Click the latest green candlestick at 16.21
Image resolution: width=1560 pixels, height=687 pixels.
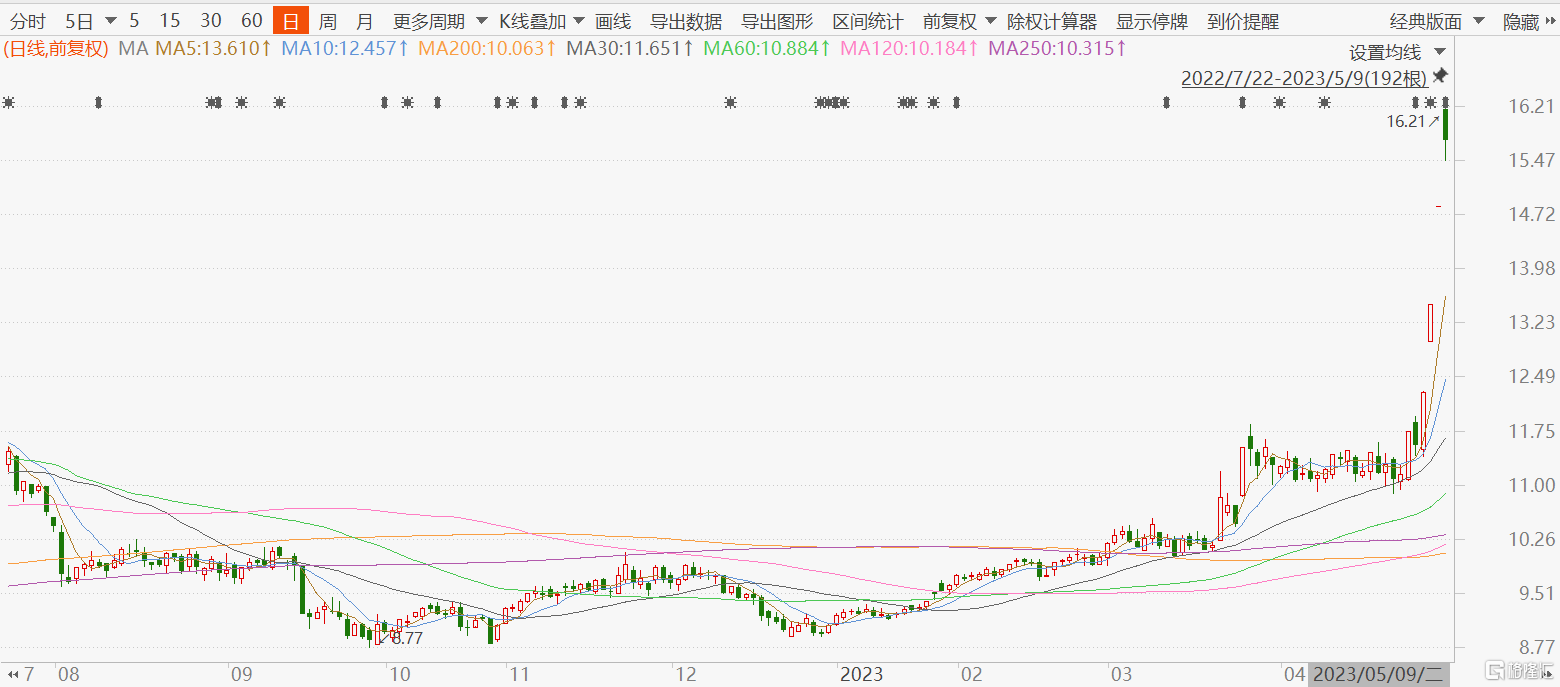tap(1445, 135)
